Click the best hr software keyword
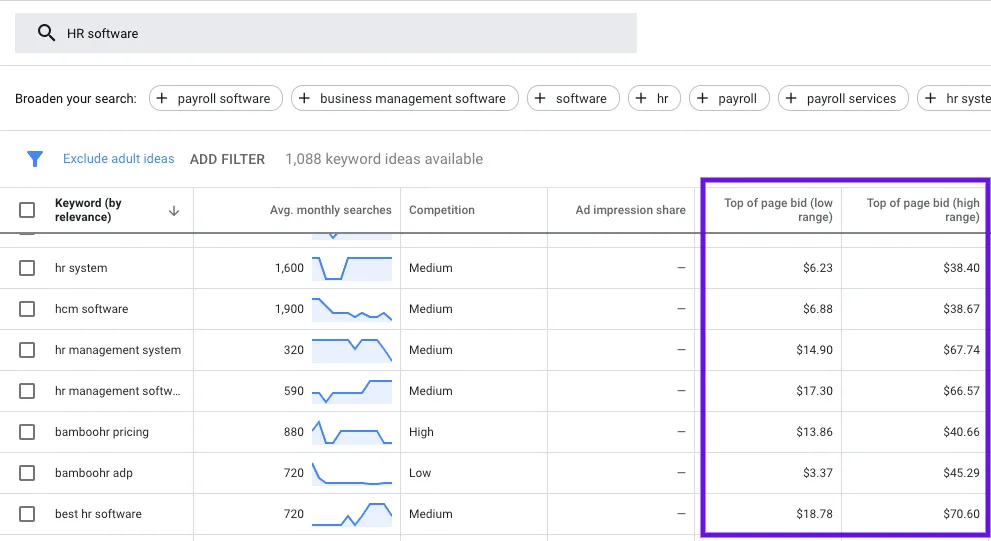Screen dimensions: 991x541 pos(98,514)
